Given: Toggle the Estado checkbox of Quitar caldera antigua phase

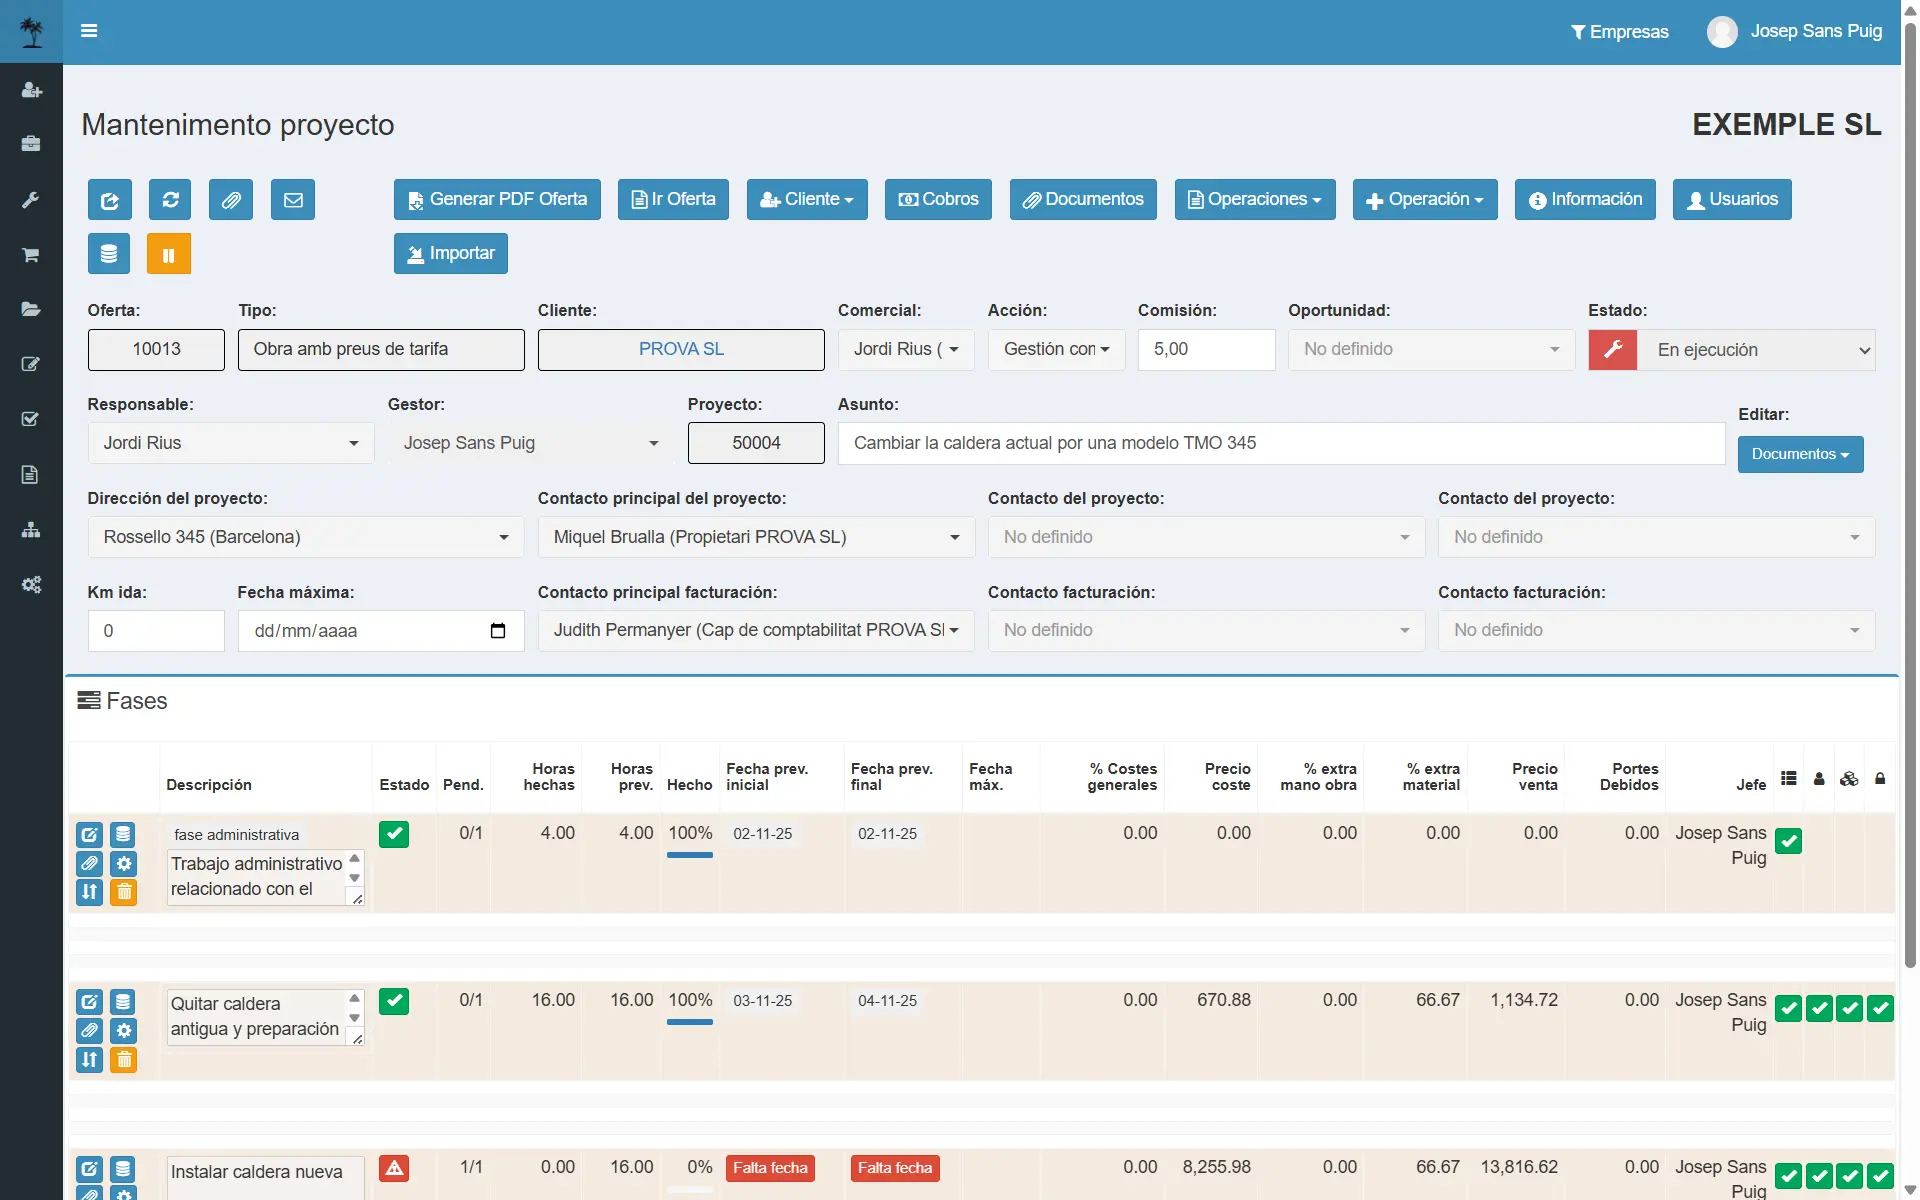Looking at the screenshot, I should click(x=394, y=1001).
